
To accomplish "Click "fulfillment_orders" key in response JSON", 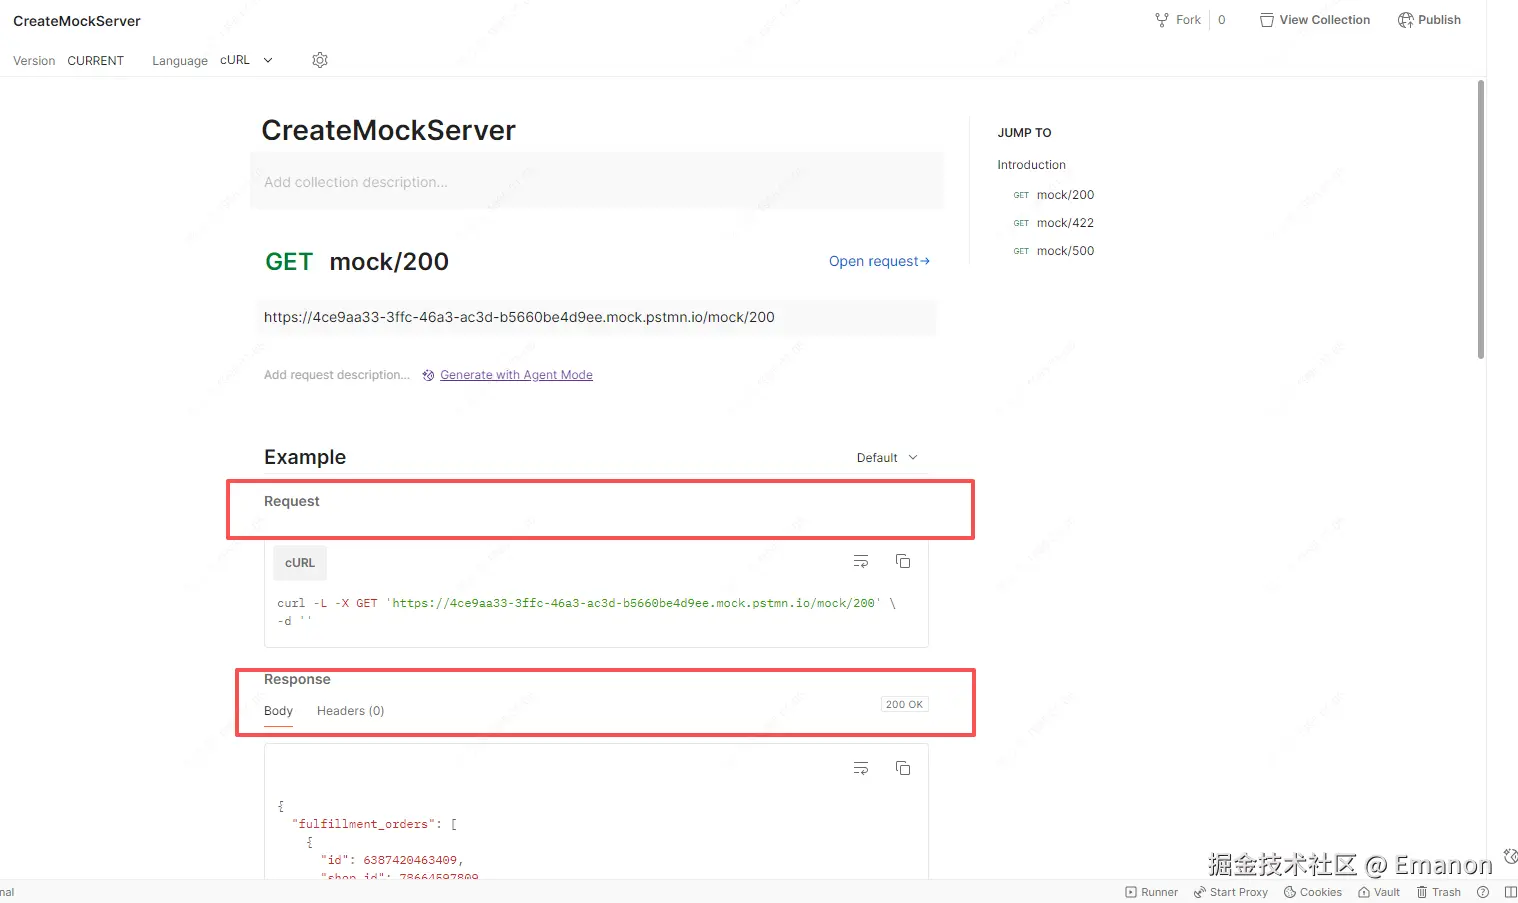I will point(365,824).
